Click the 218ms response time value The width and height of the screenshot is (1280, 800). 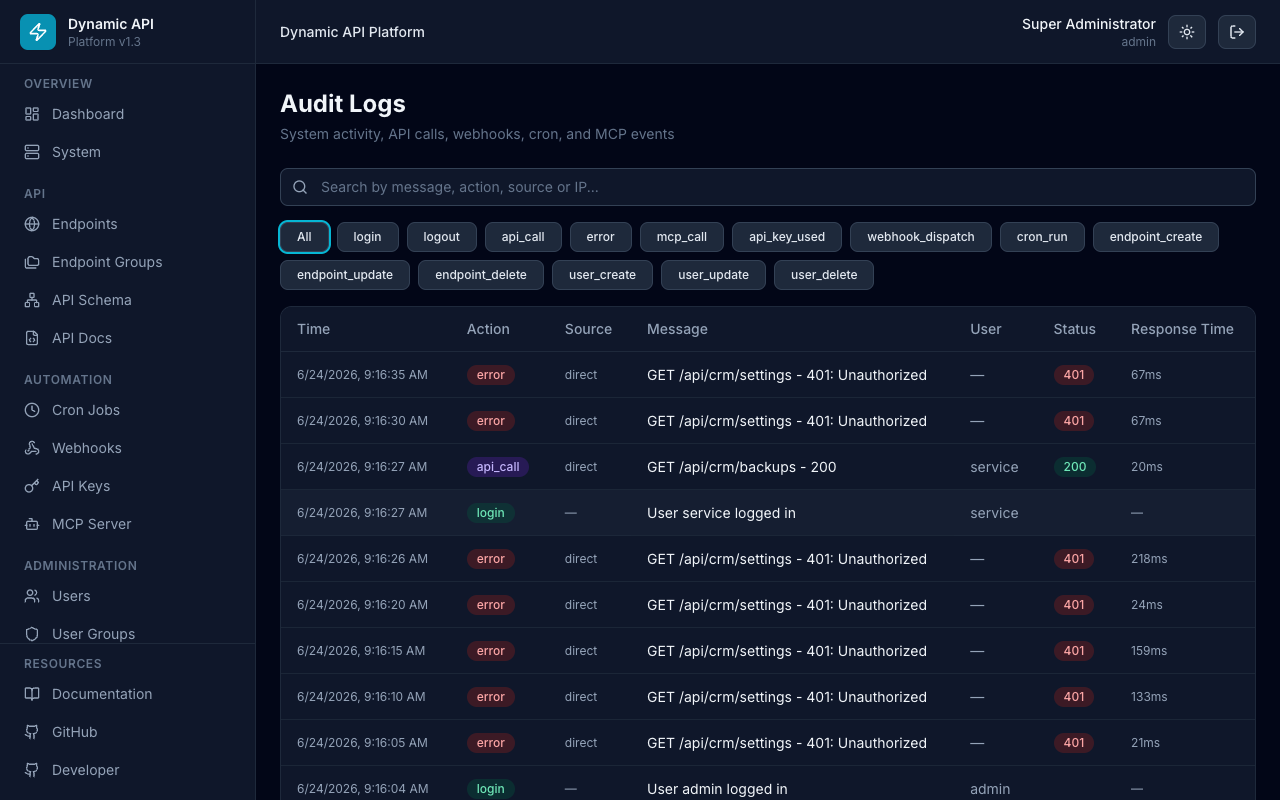pyautogui.click(x=1149, y=559)
